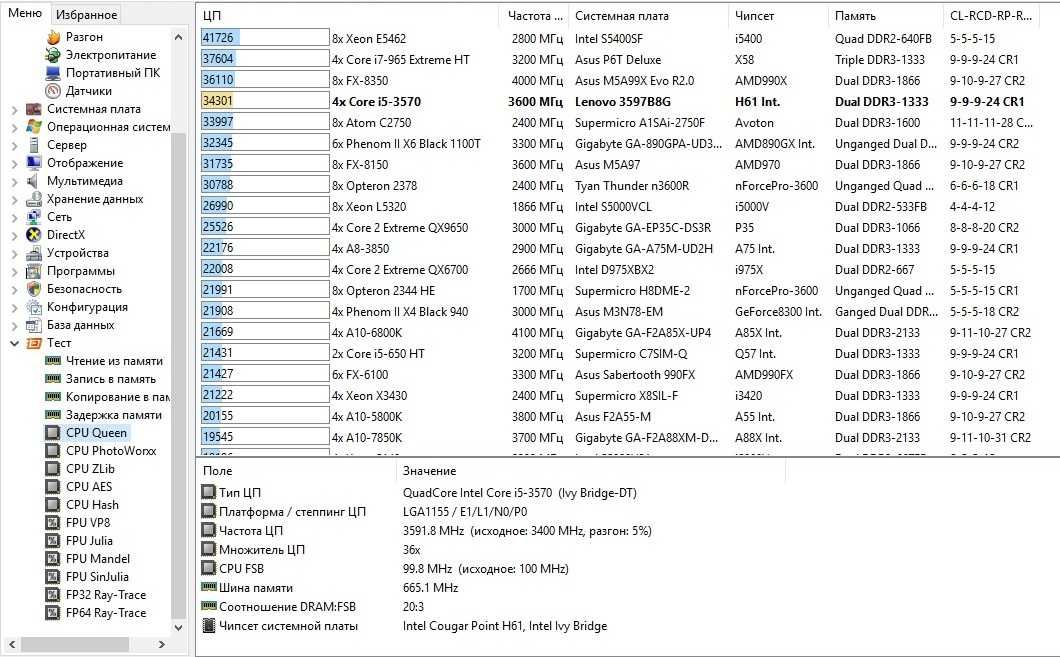1060x657 pixels.
Task: Sort by the ЦП column header
Action: coord(348,16)
